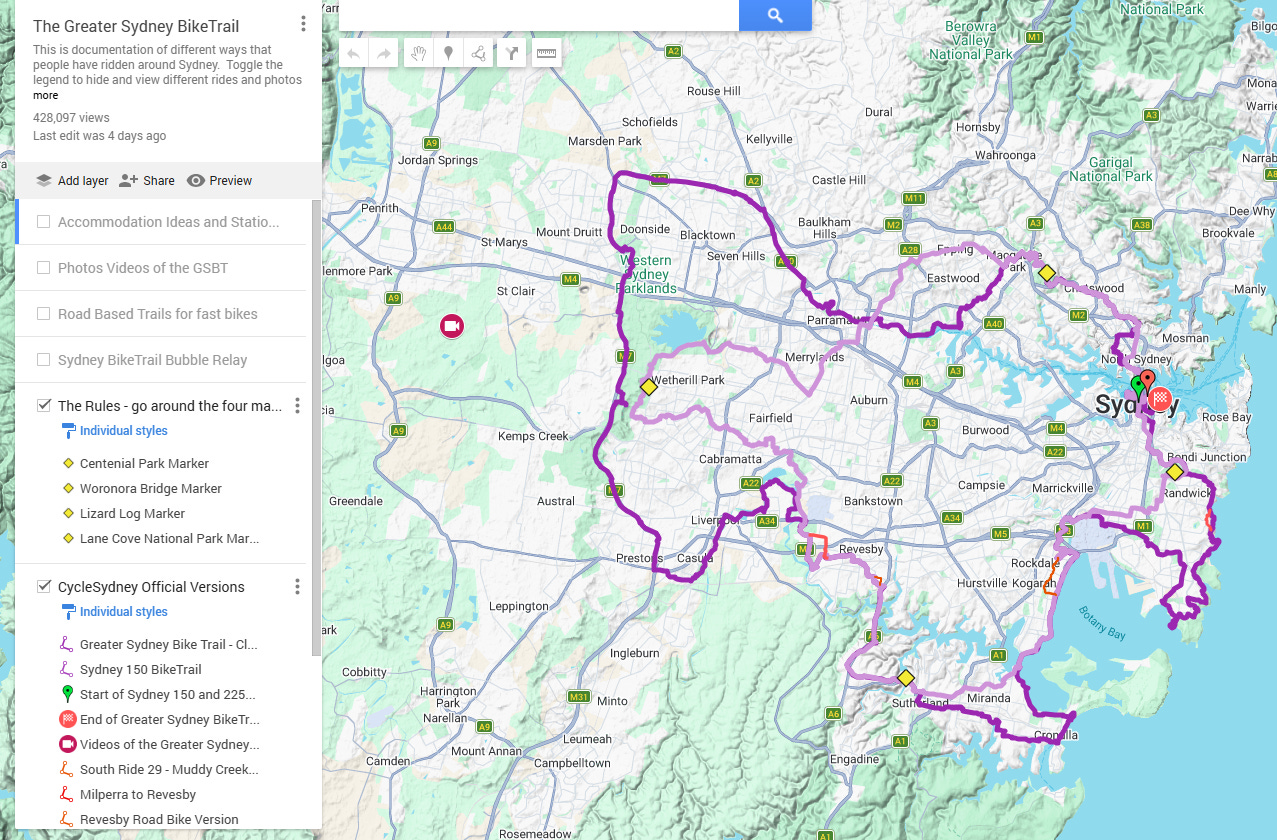Open Individual styles under The Rules layer
The image size is (1277, 840).
pos(124,431)
